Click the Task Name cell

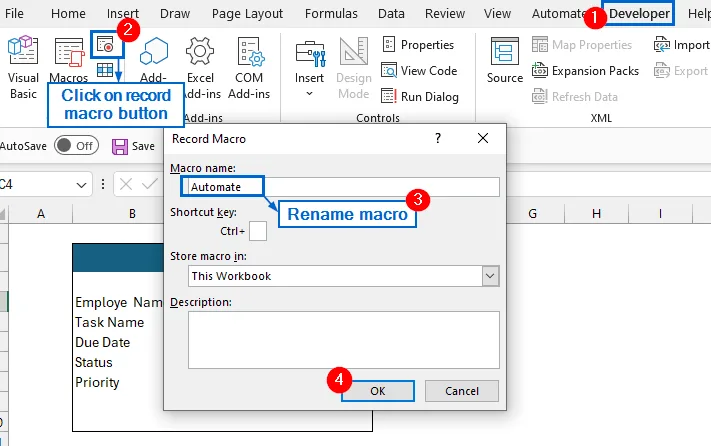tap(109, 322)
